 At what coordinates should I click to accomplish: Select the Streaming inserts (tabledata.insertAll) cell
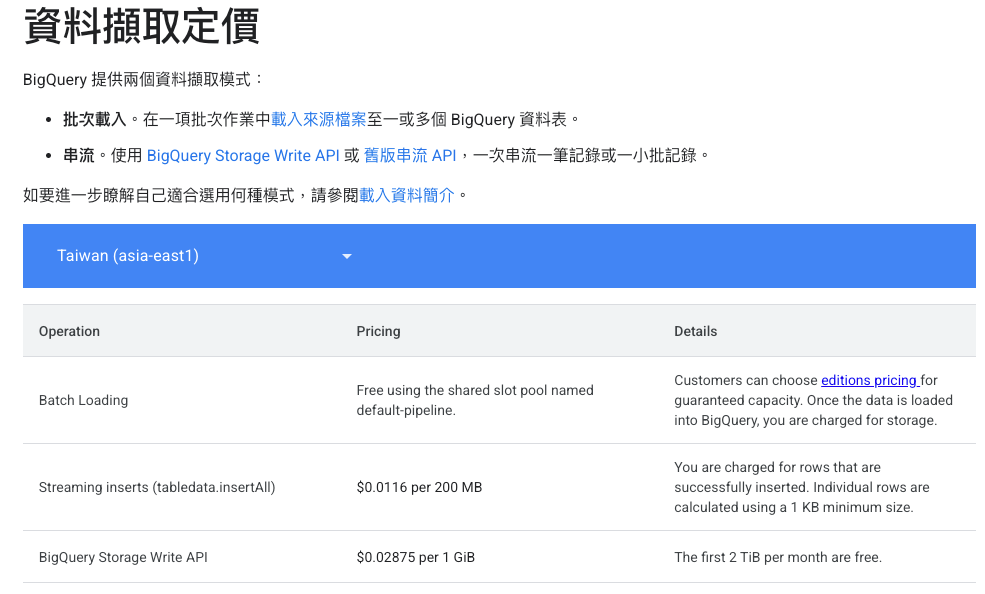pyautogui.click(x=157, y=487)
